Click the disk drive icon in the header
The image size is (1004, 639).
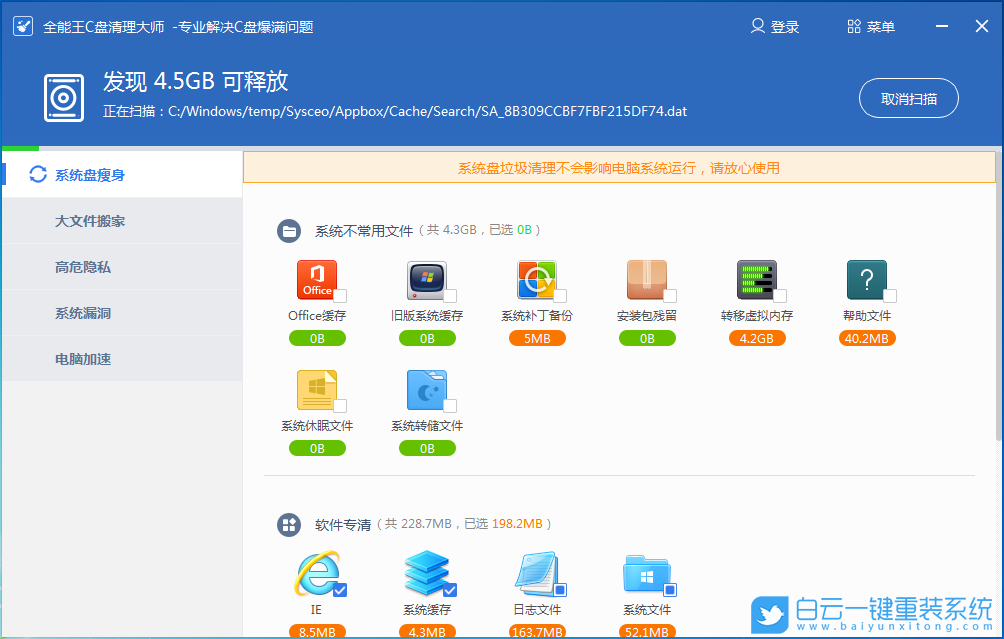(x=63, y=97)
